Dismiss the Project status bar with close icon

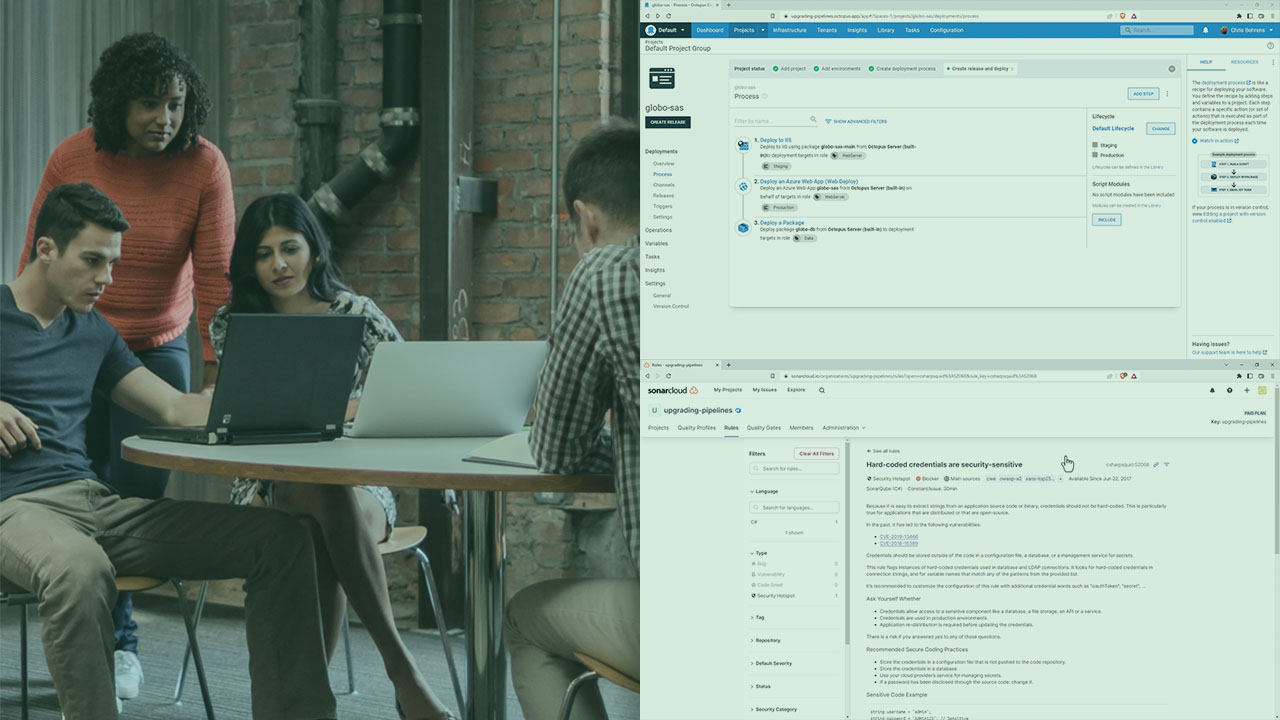point(1172,69)
